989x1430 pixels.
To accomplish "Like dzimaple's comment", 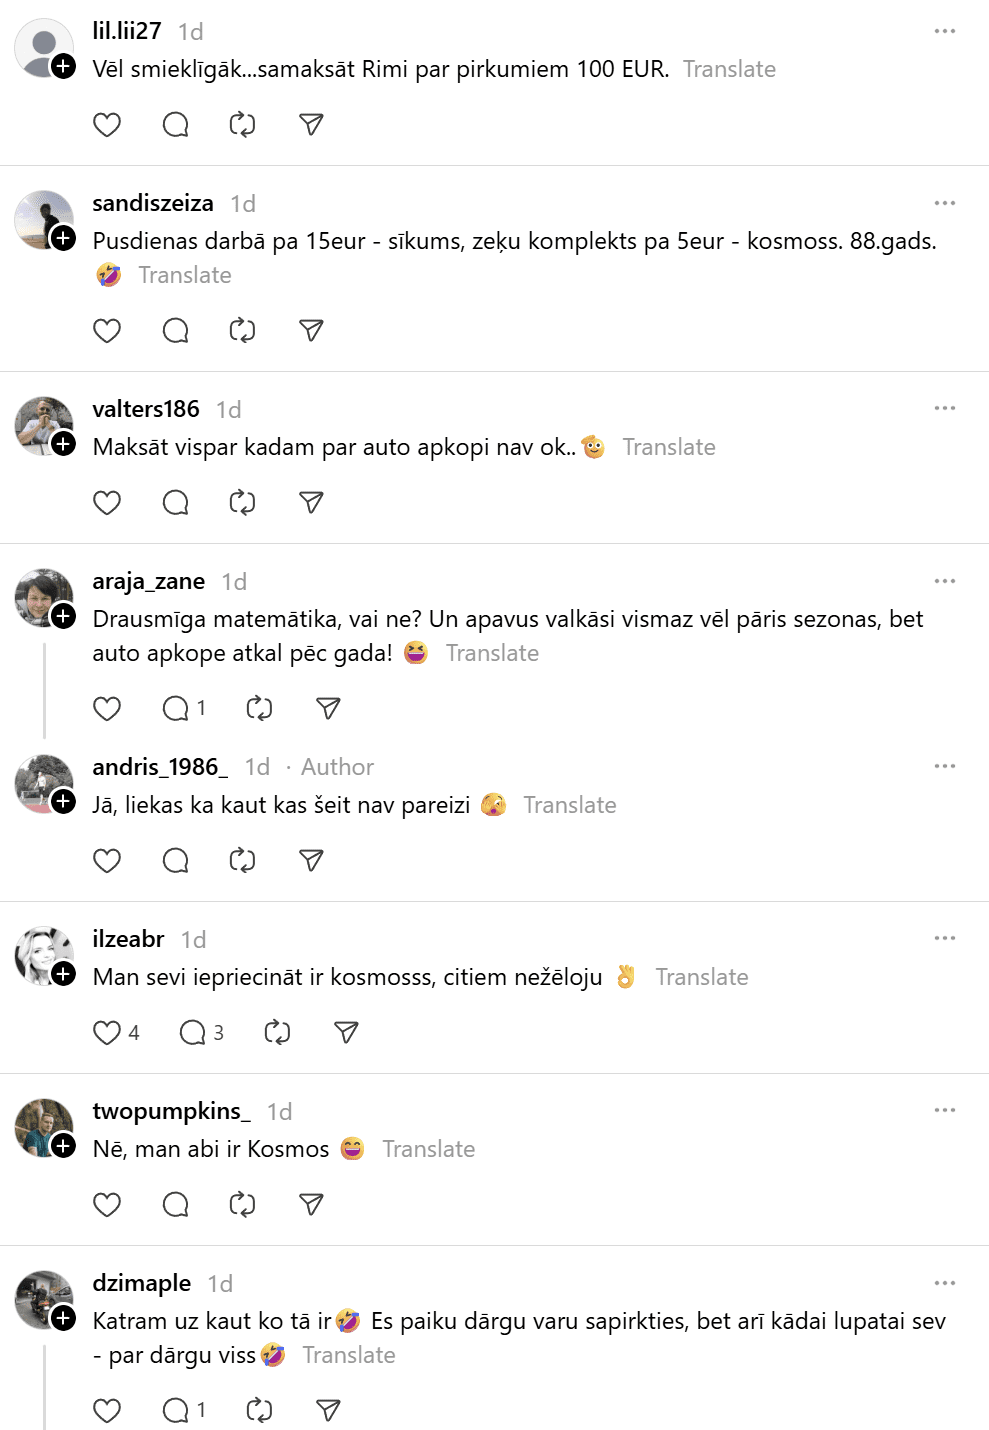I will [107, 1411].
